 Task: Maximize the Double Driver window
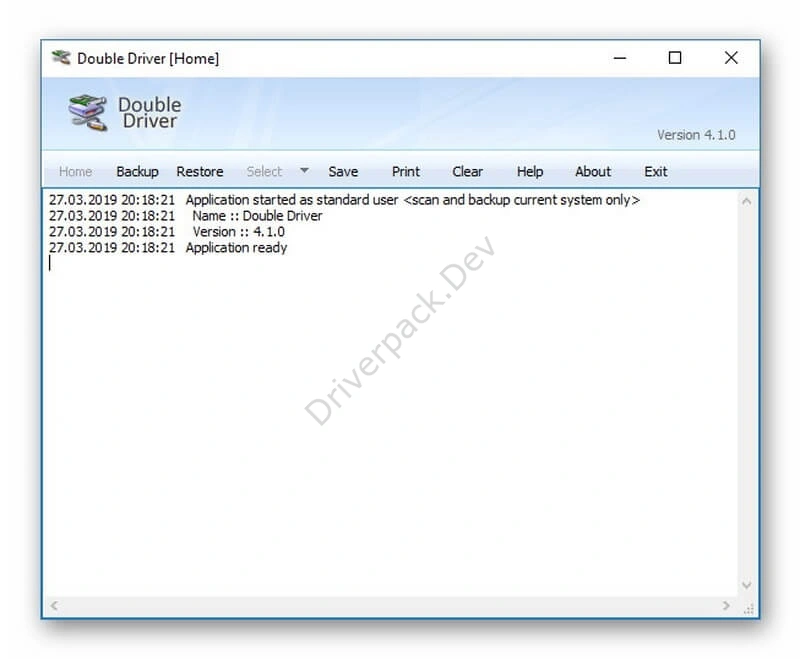pyautogui.click(x=674, y=58)
